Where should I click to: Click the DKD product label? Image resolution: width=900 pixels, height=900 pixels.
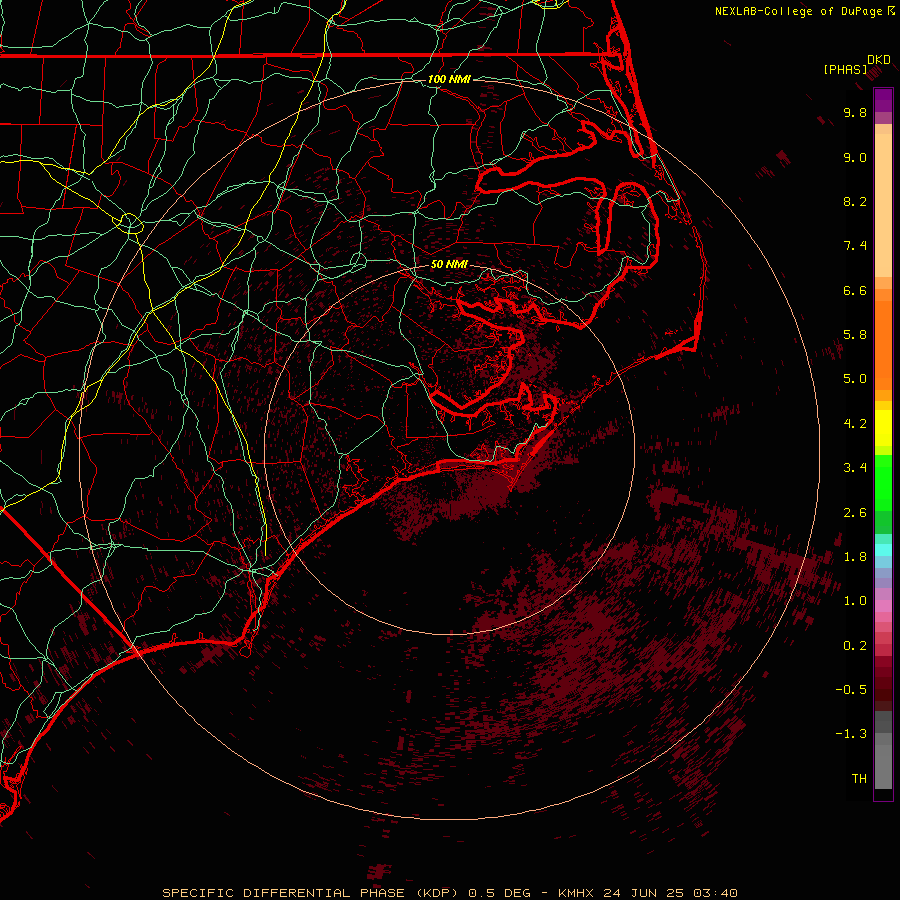coord(878,60)
